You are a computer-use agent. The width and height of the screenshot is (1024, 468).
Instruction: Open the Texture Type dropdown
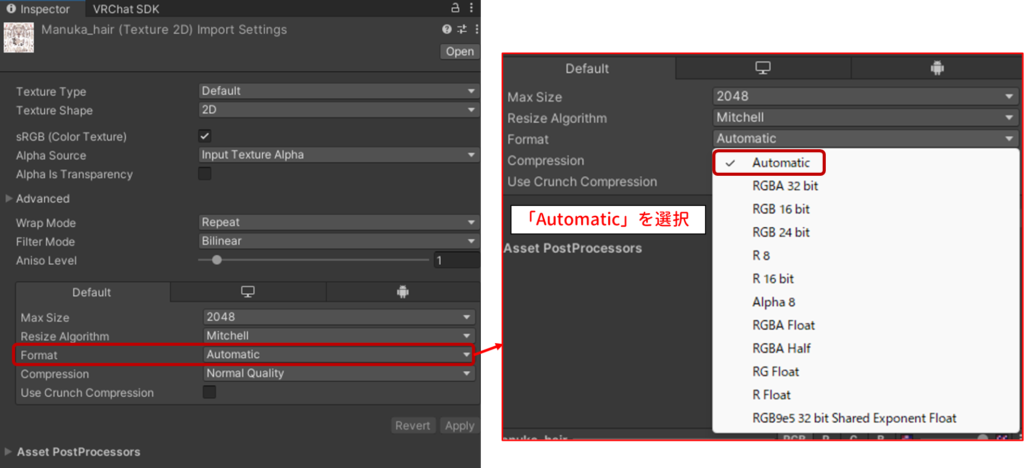339,91
